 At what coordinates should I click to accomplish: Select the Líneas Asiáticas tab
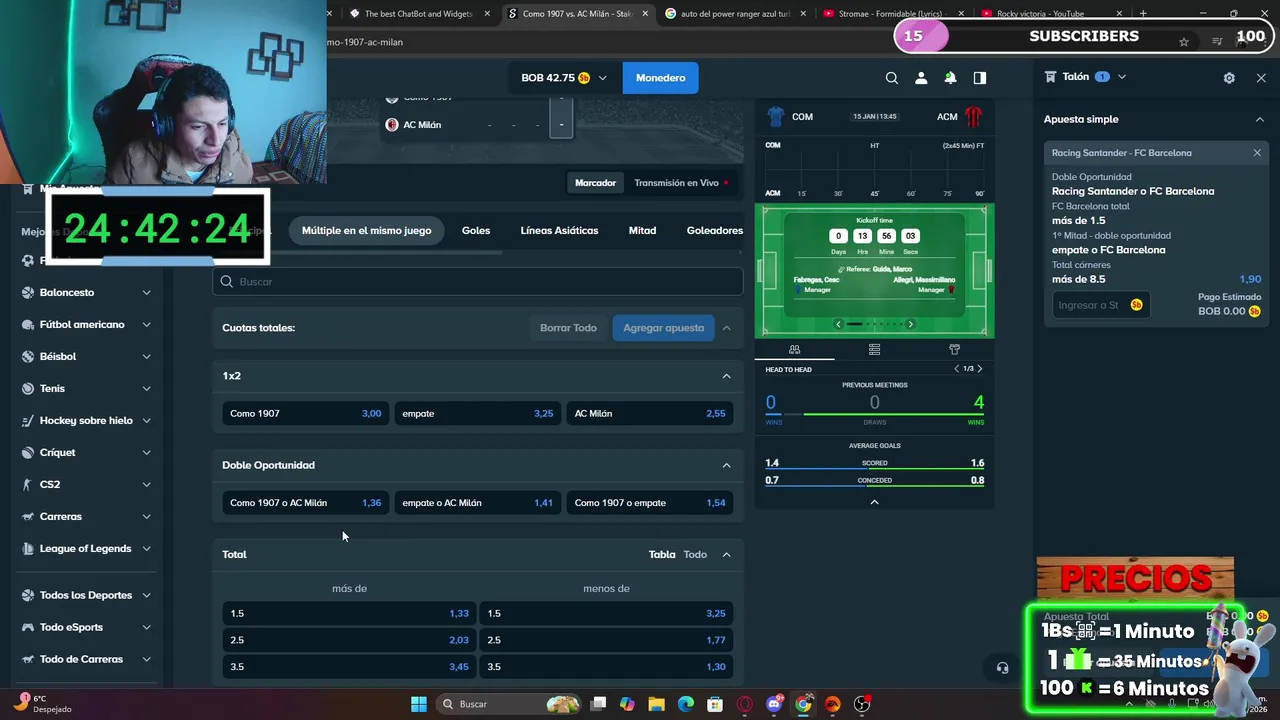[559, 230]
